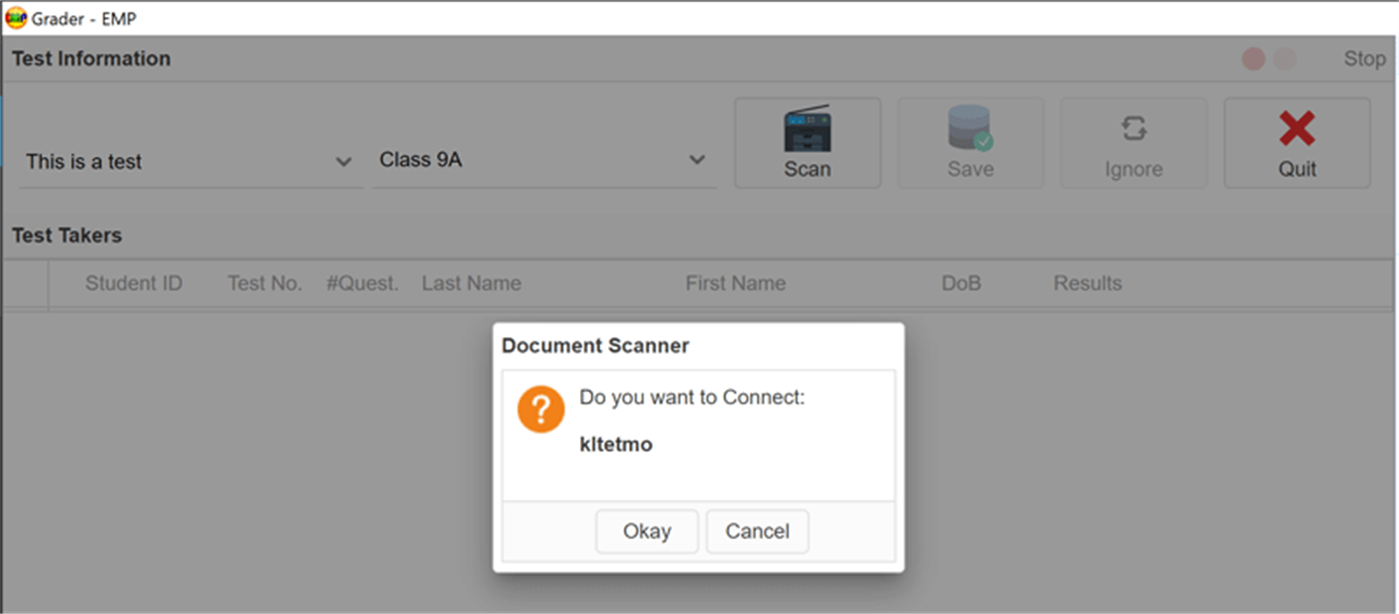Expand the Class 9A dropdown

697,160
